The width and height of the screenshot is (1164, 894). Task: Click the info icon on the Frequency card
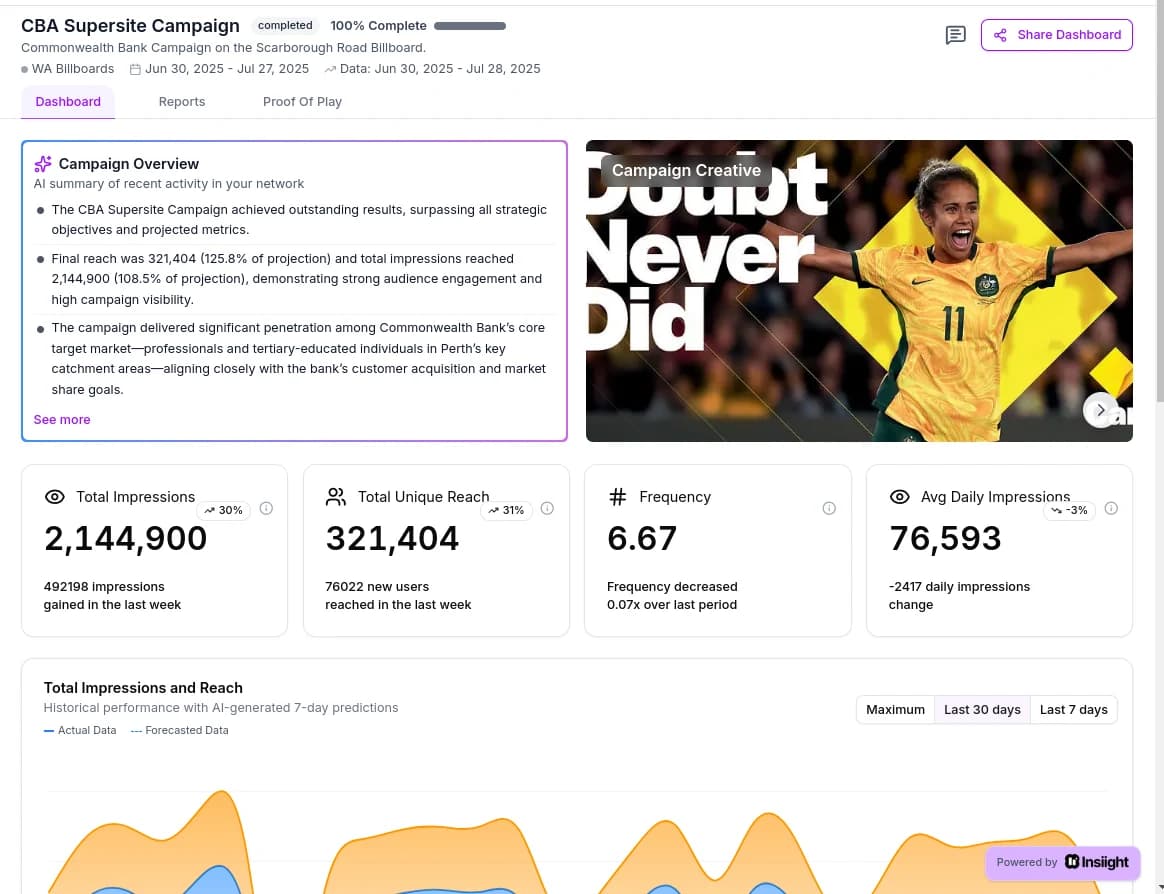pos(829,508)
